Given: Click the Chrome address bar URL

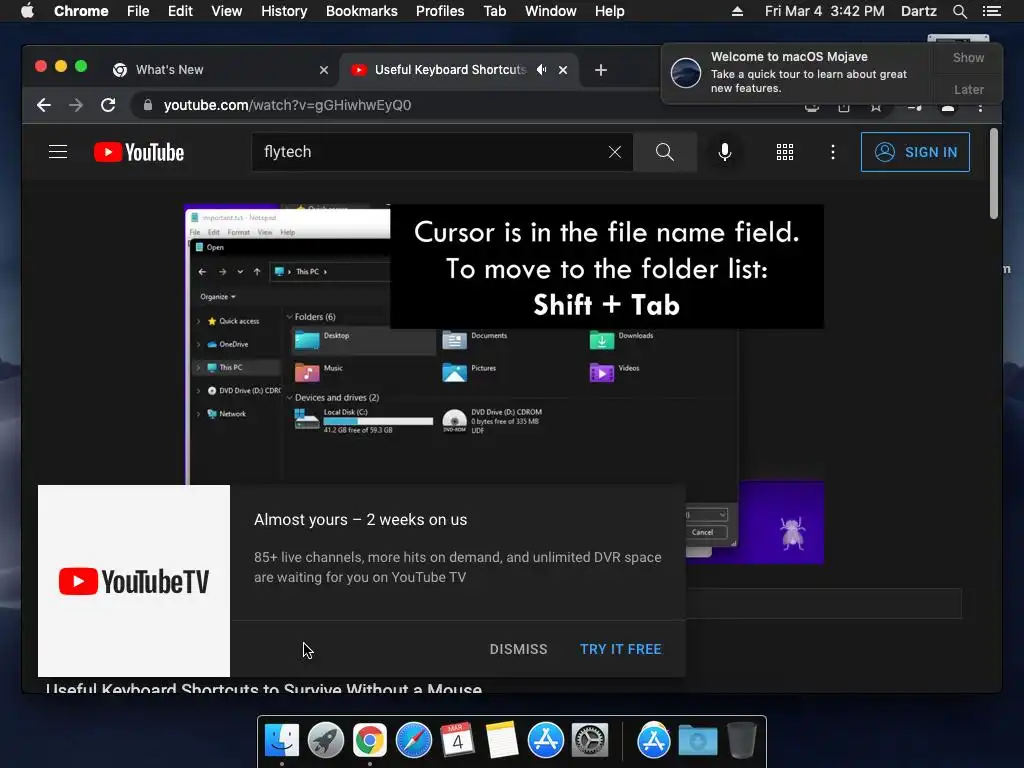Looking at the screenshot, I should click(x=287, y=105).
